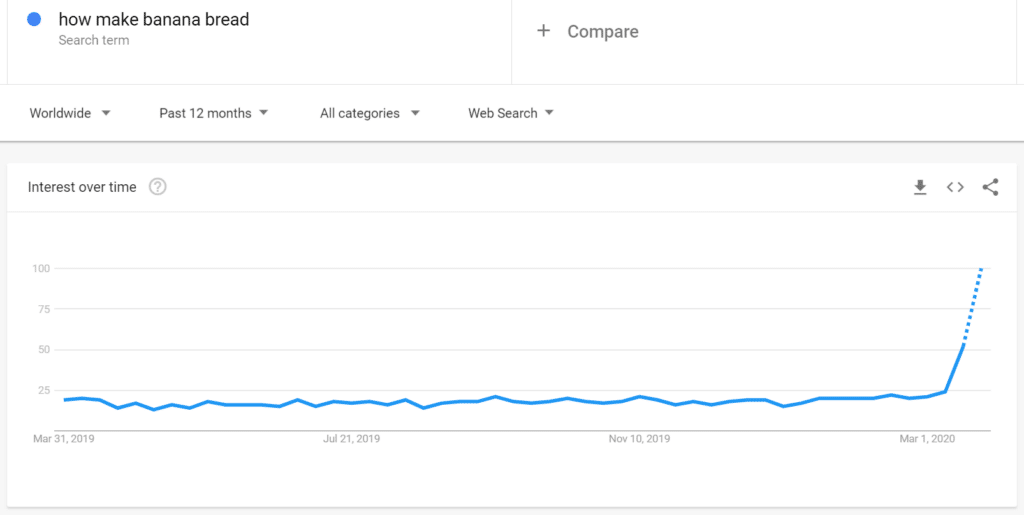Select the Mar 1, 2020 axis label

927,439
